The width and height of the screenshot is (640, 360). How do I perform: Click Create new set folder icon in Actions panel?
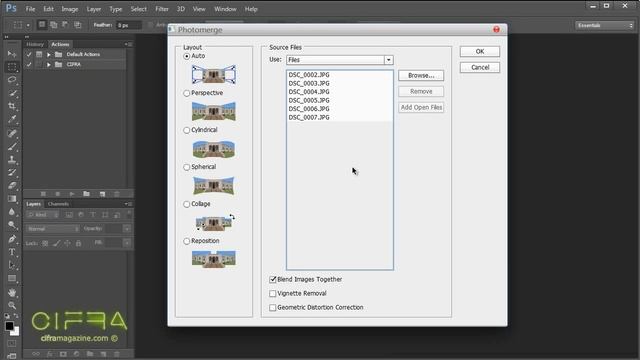pos(87,194)
